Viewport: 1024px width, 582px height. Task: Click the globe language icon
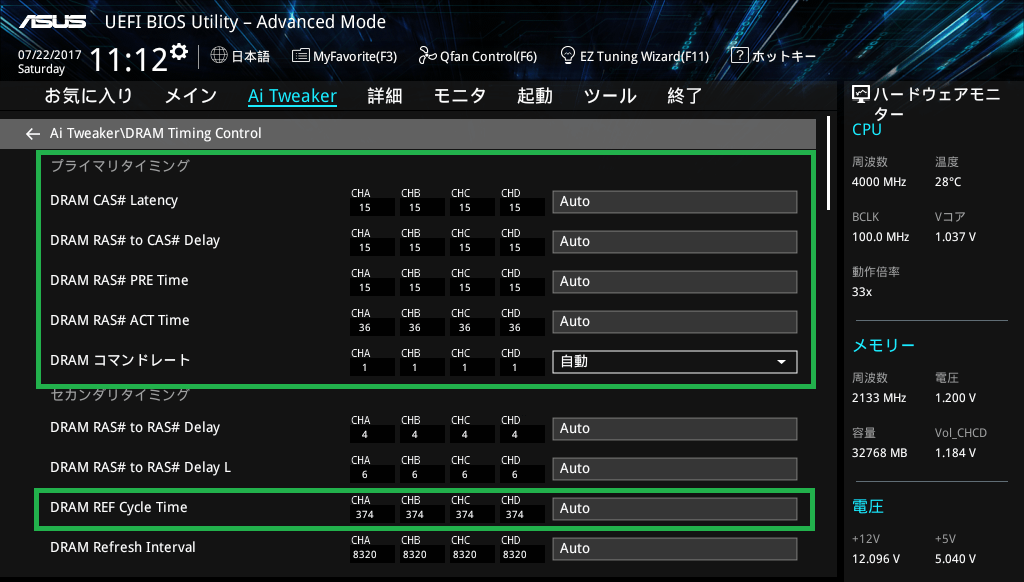[x=219, y=56]
